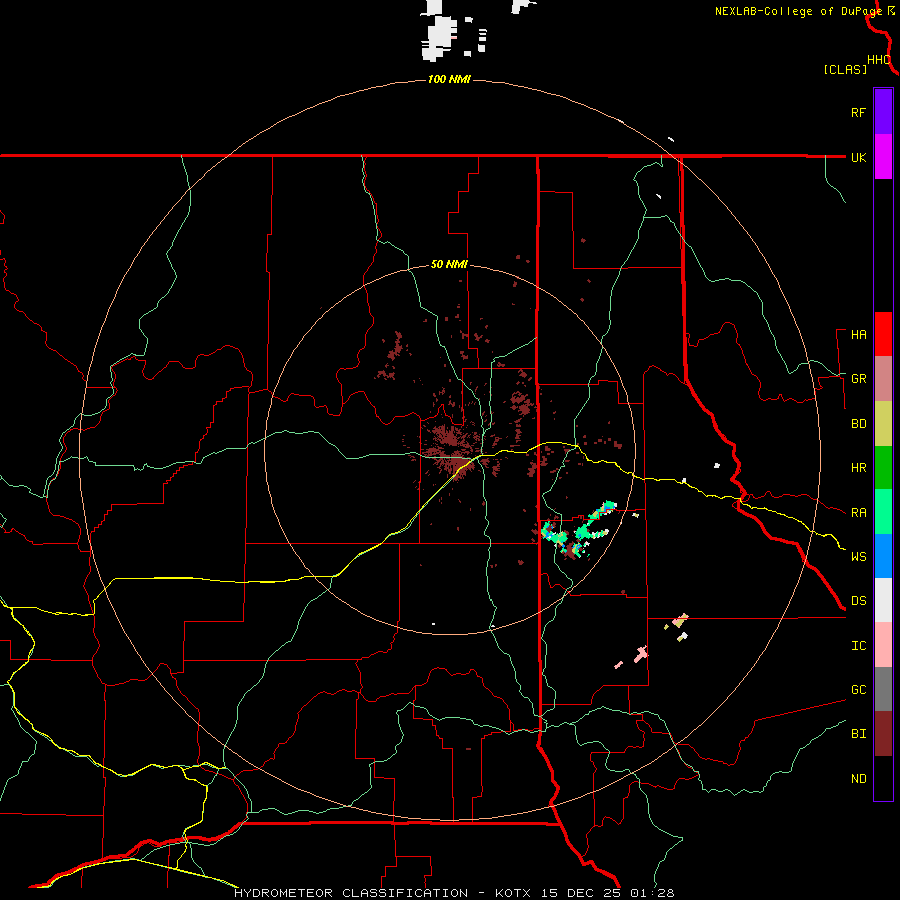This screenshot has height=900, width=900.
Task: Click the "HHC" product code text
Action: point(878,60)
